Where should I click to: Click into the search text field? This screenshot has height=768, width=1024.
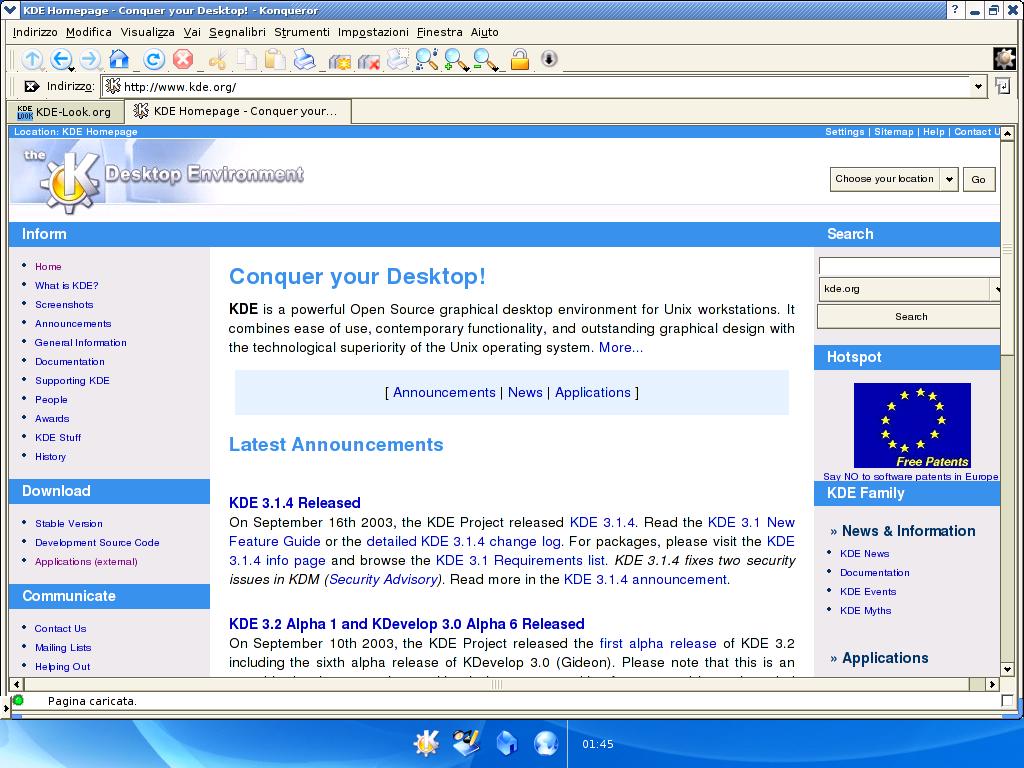click(909, 266)
